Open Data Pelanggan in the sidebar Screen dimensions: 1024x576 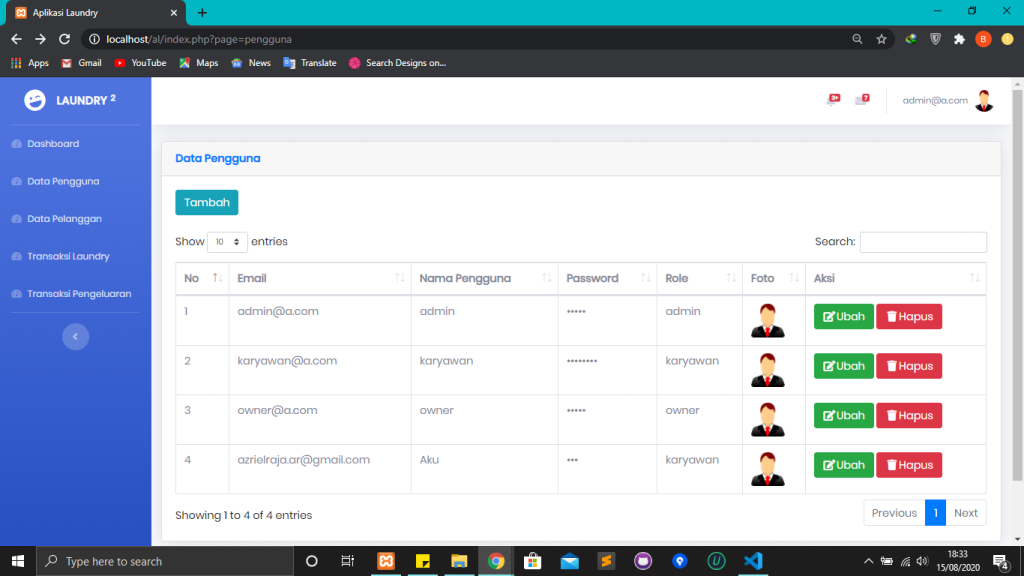tap(64, 219)
